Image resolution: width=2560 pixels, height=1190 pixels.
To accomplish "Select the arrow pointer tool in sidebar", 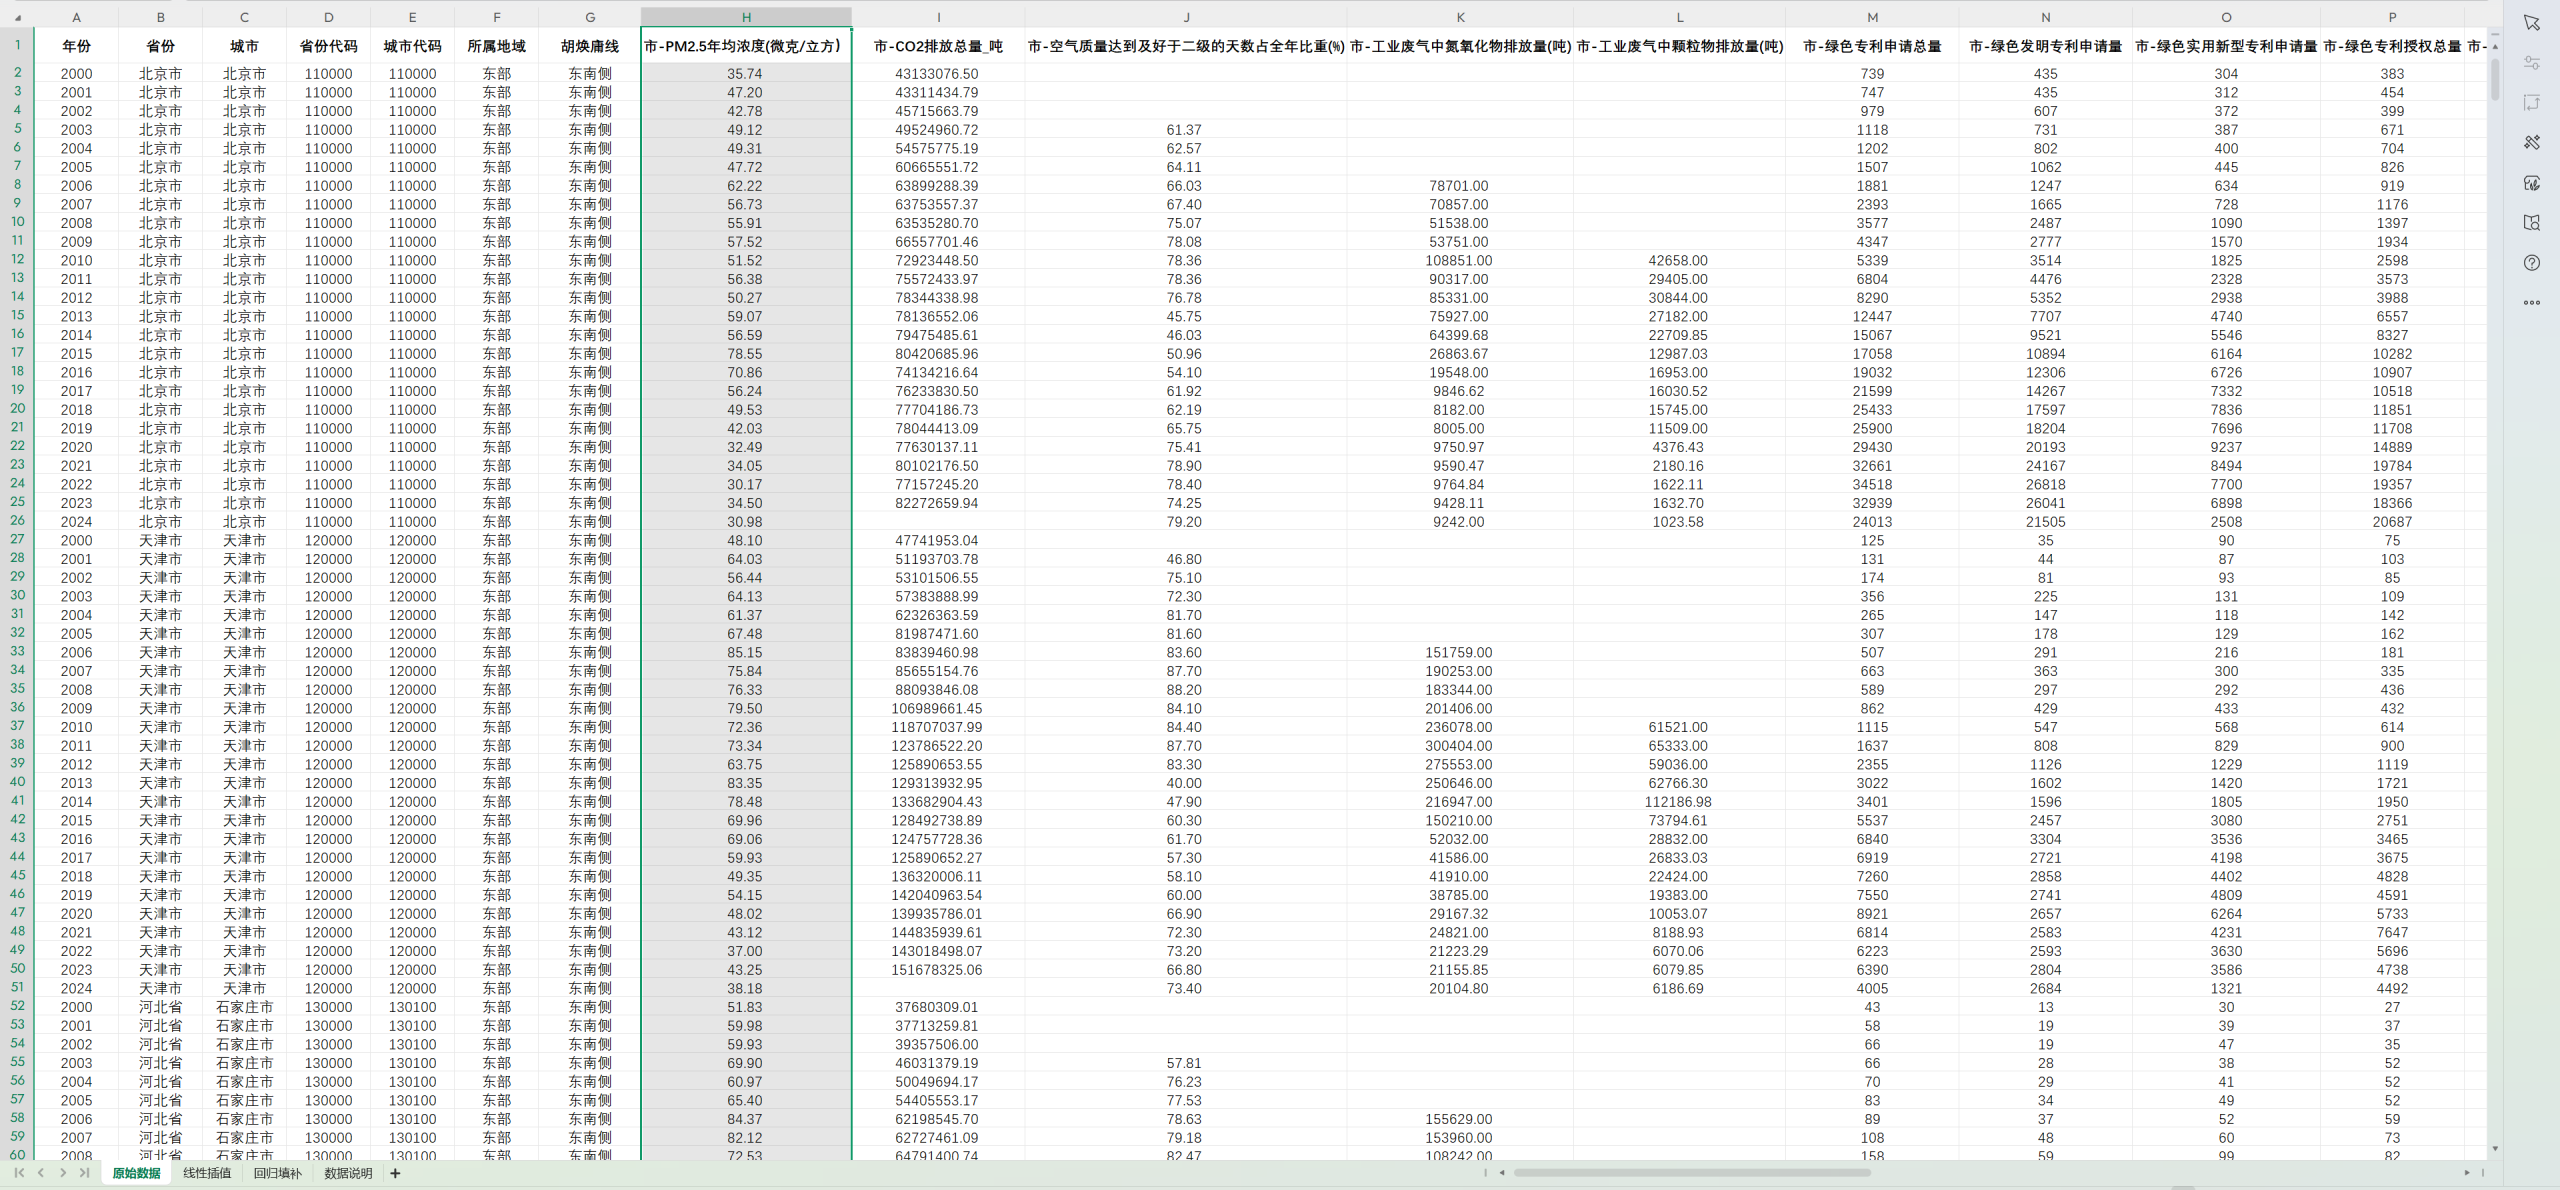I will point(2531,23).
